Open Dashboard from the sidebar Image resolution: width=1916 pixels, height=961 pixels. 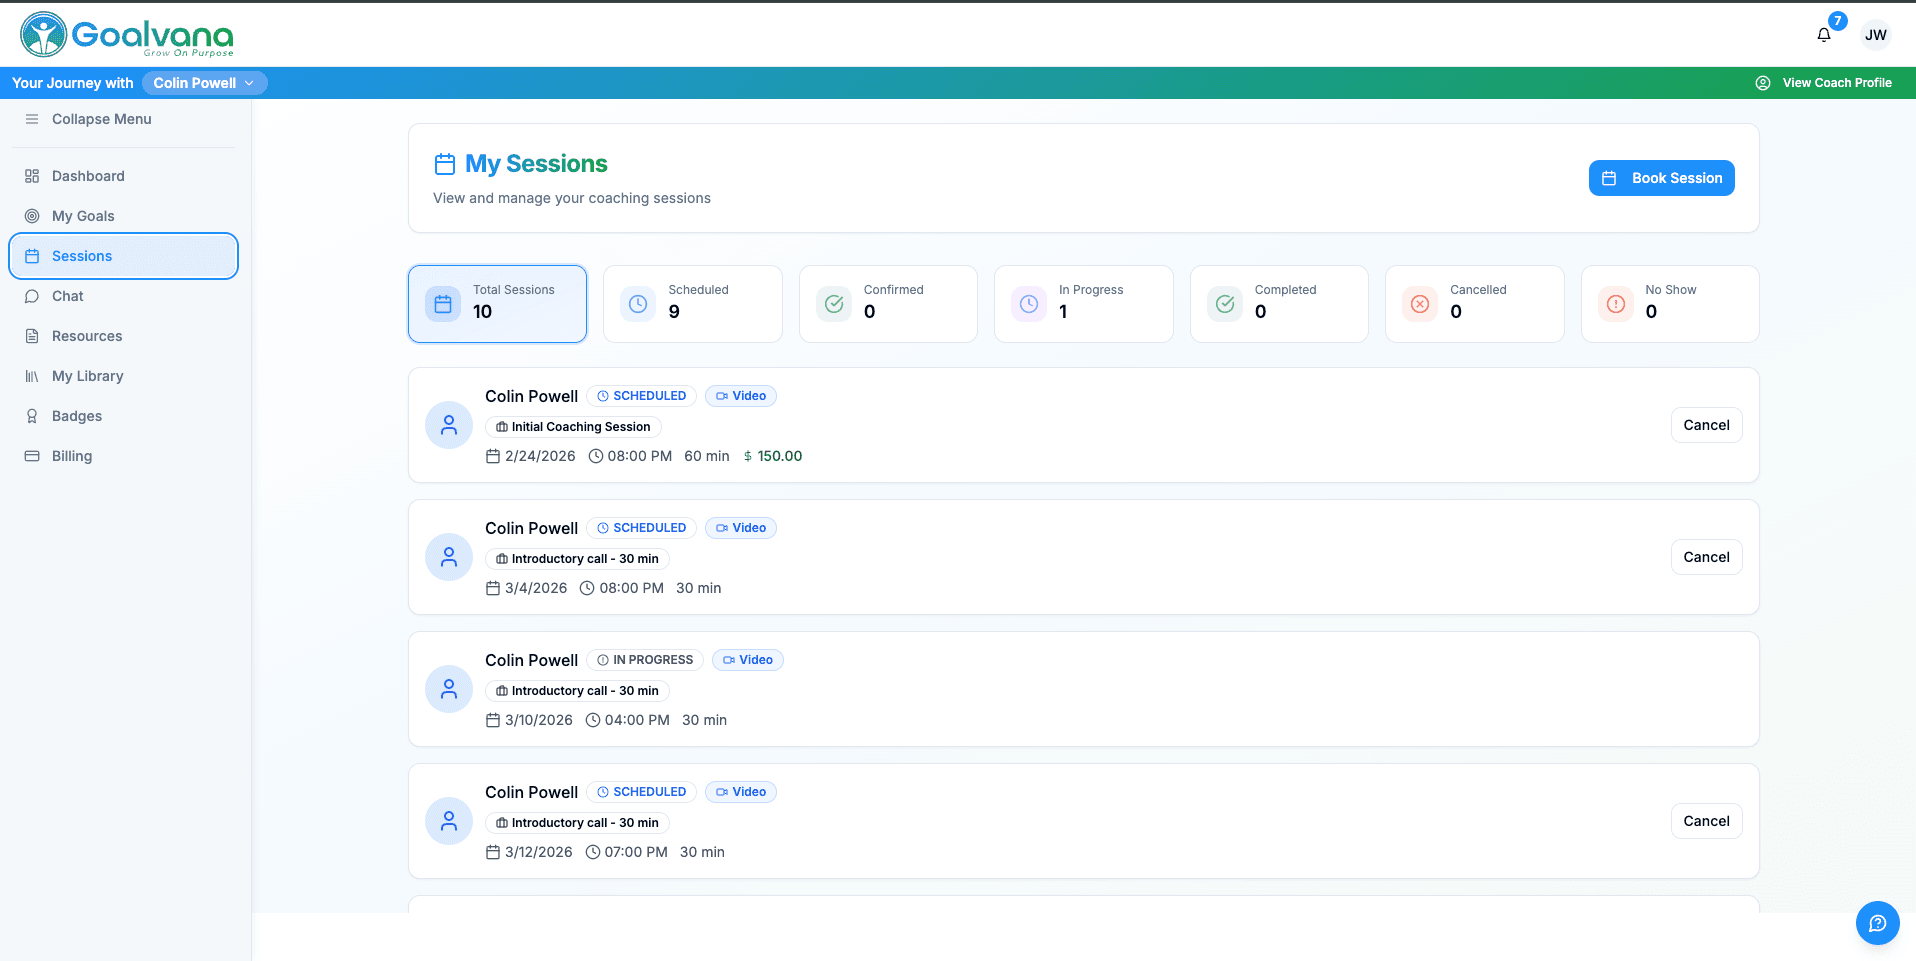point(88,176)
